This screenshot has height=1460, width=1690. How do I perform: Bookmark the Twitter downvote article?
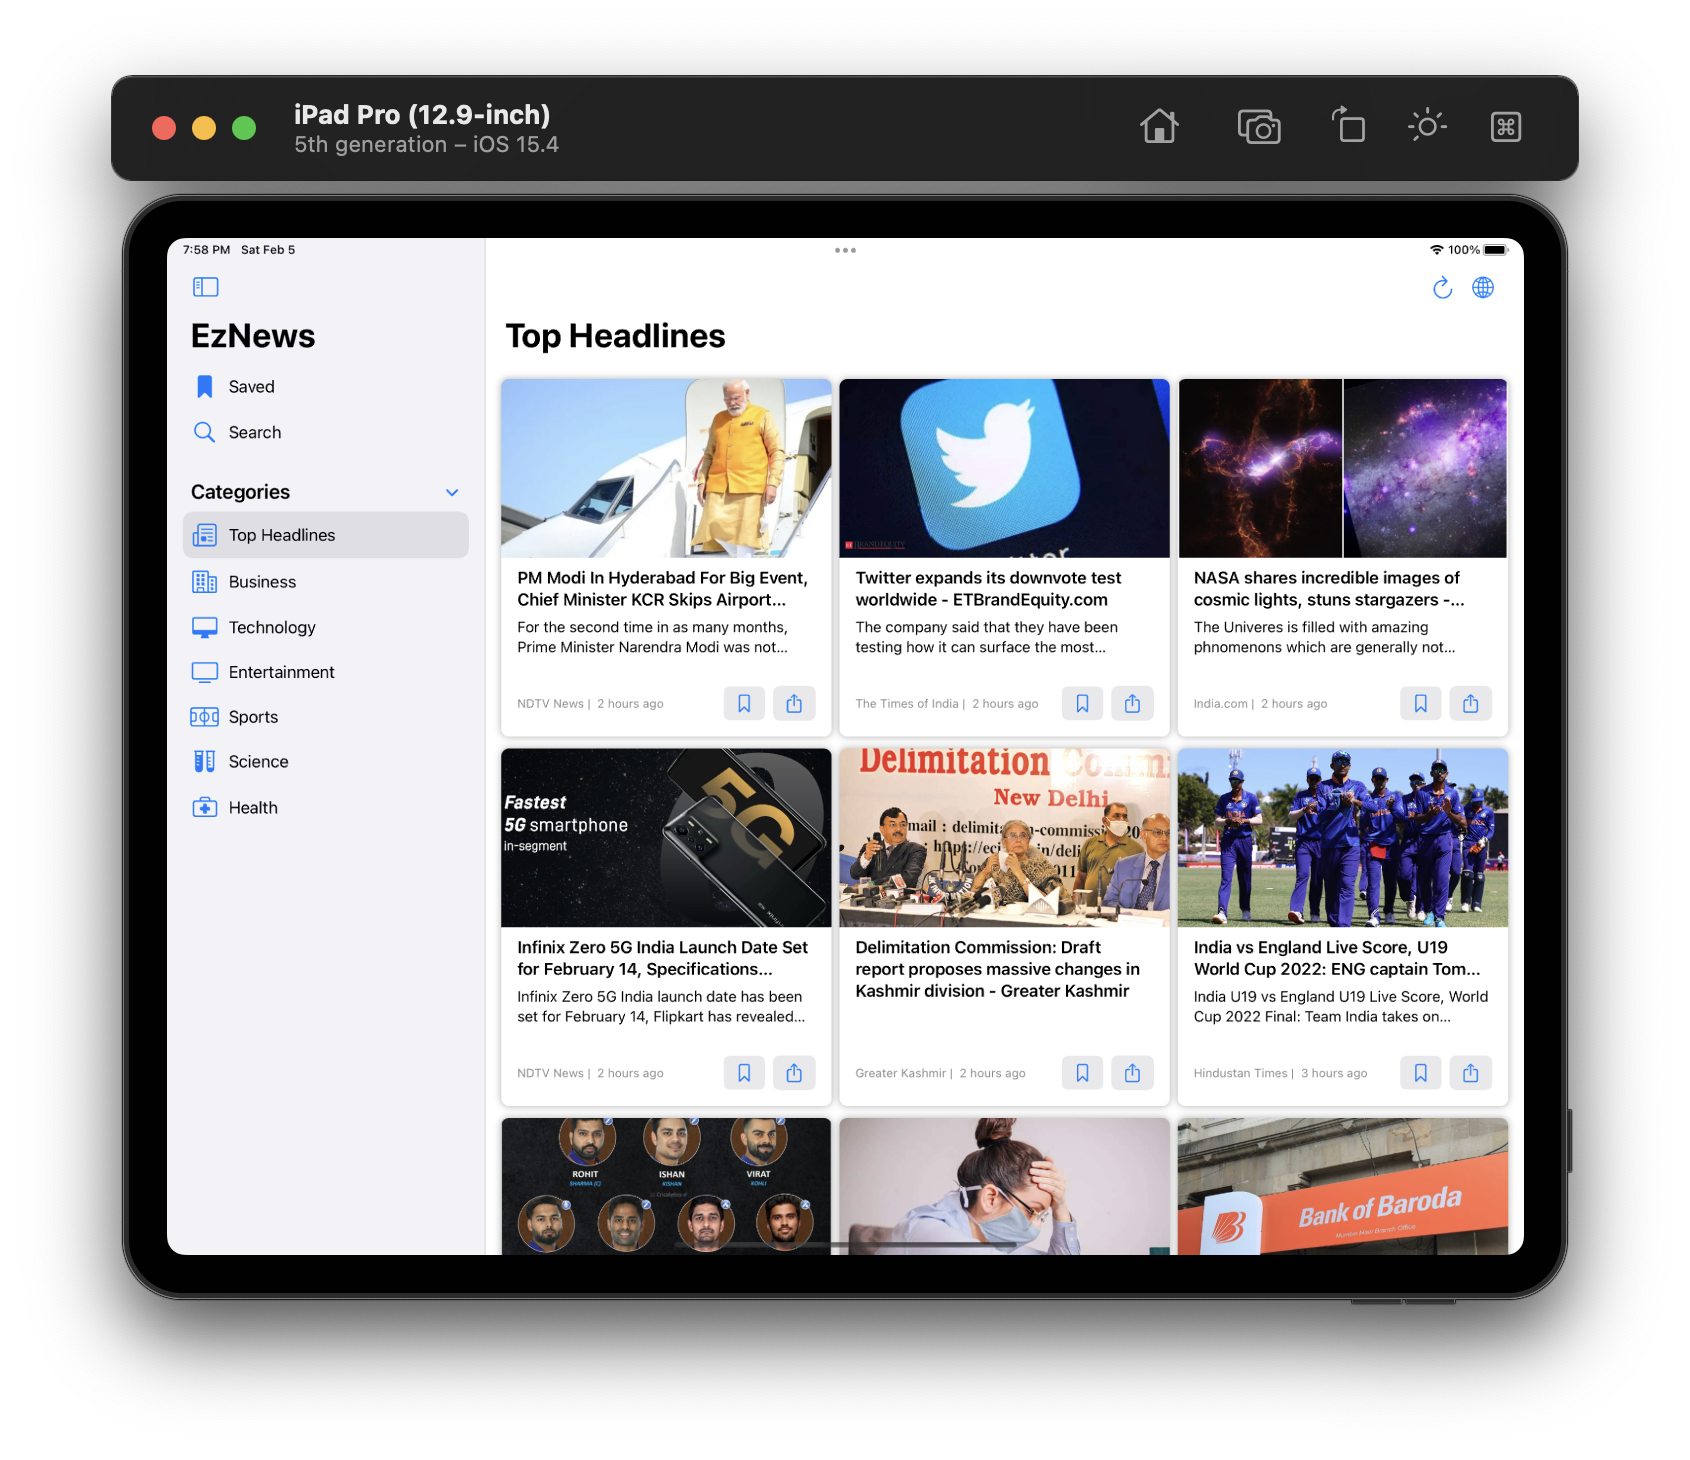point(1082,703)
